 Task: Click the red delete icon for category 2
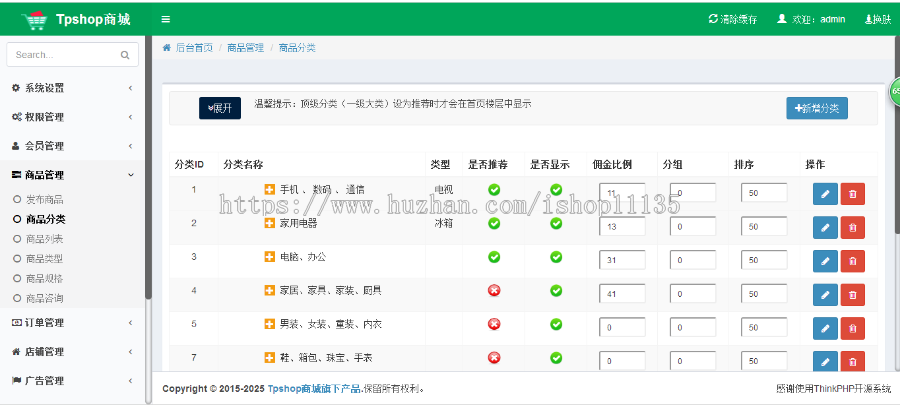[x=852, y=228]
